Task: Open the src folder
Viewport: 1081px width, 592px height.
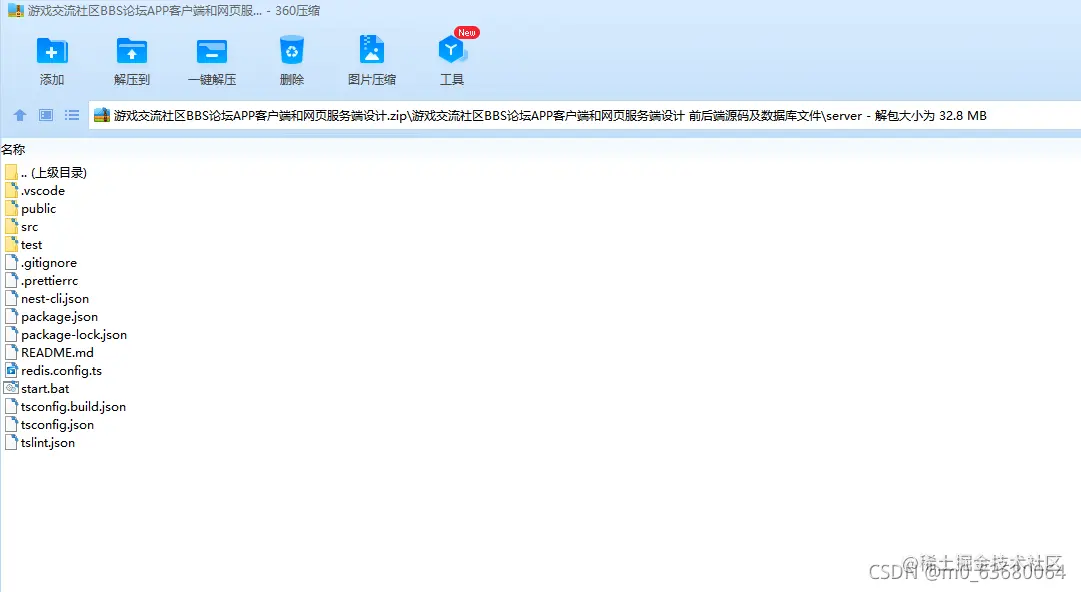Action: (29, 226)
